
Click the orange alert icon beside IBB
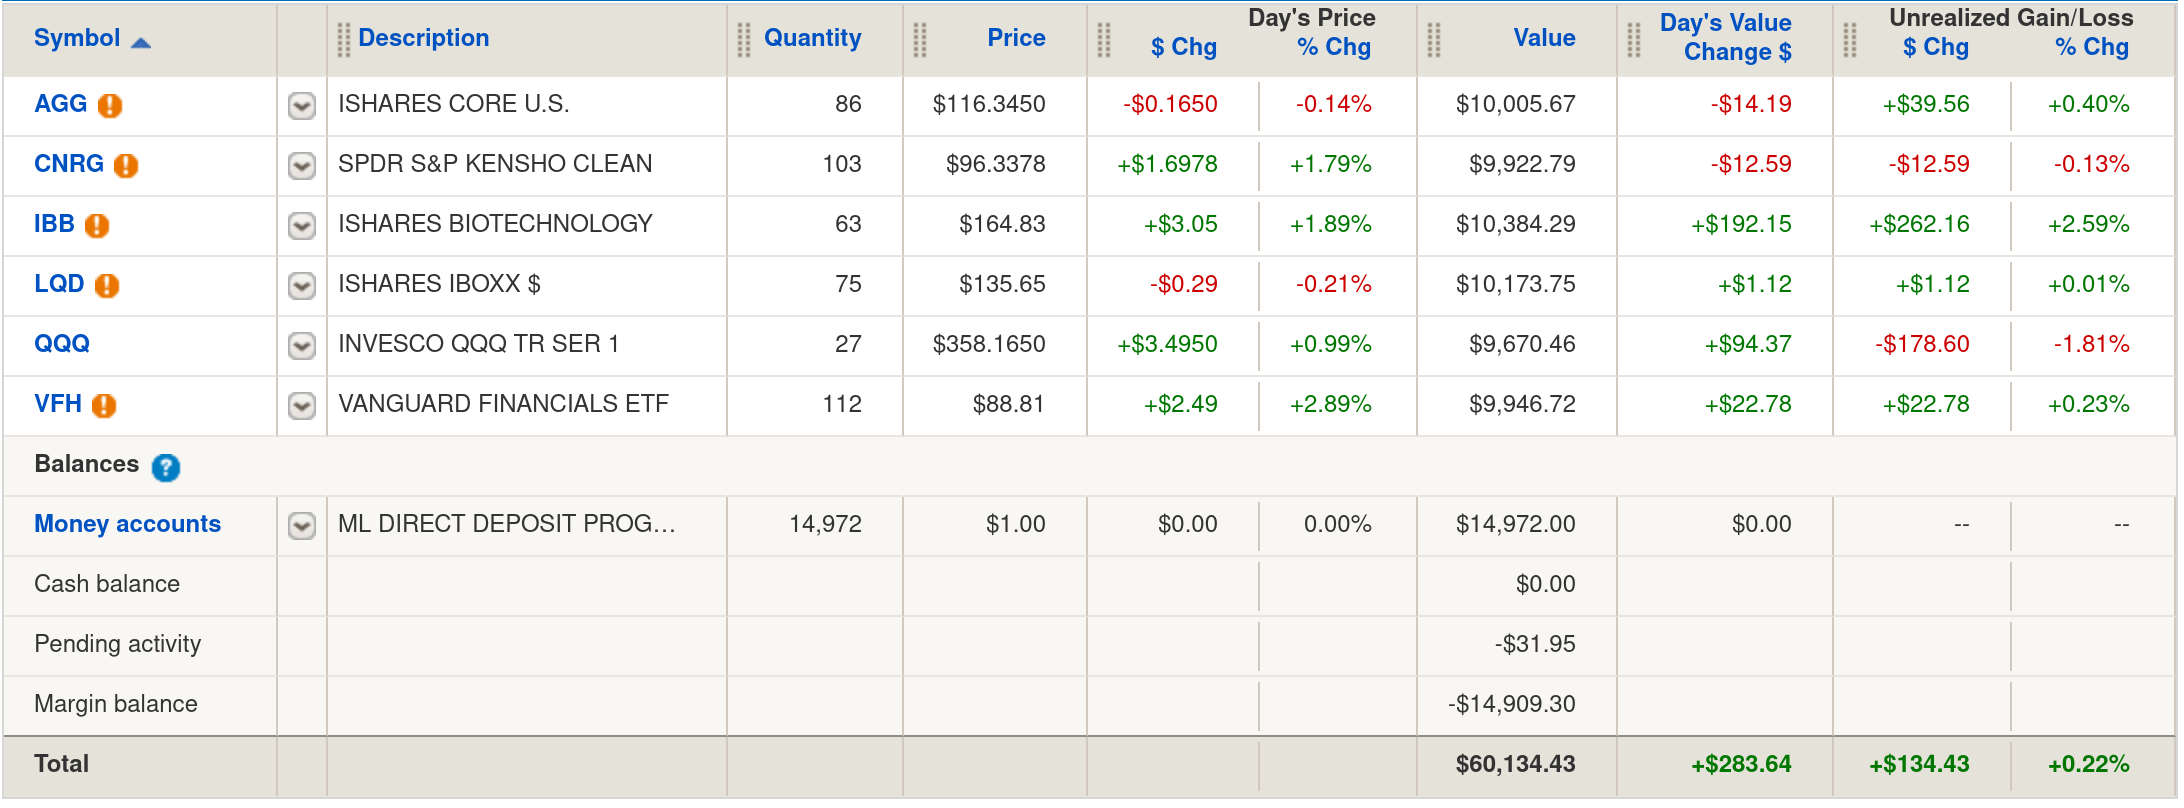[x=97, y=225]
